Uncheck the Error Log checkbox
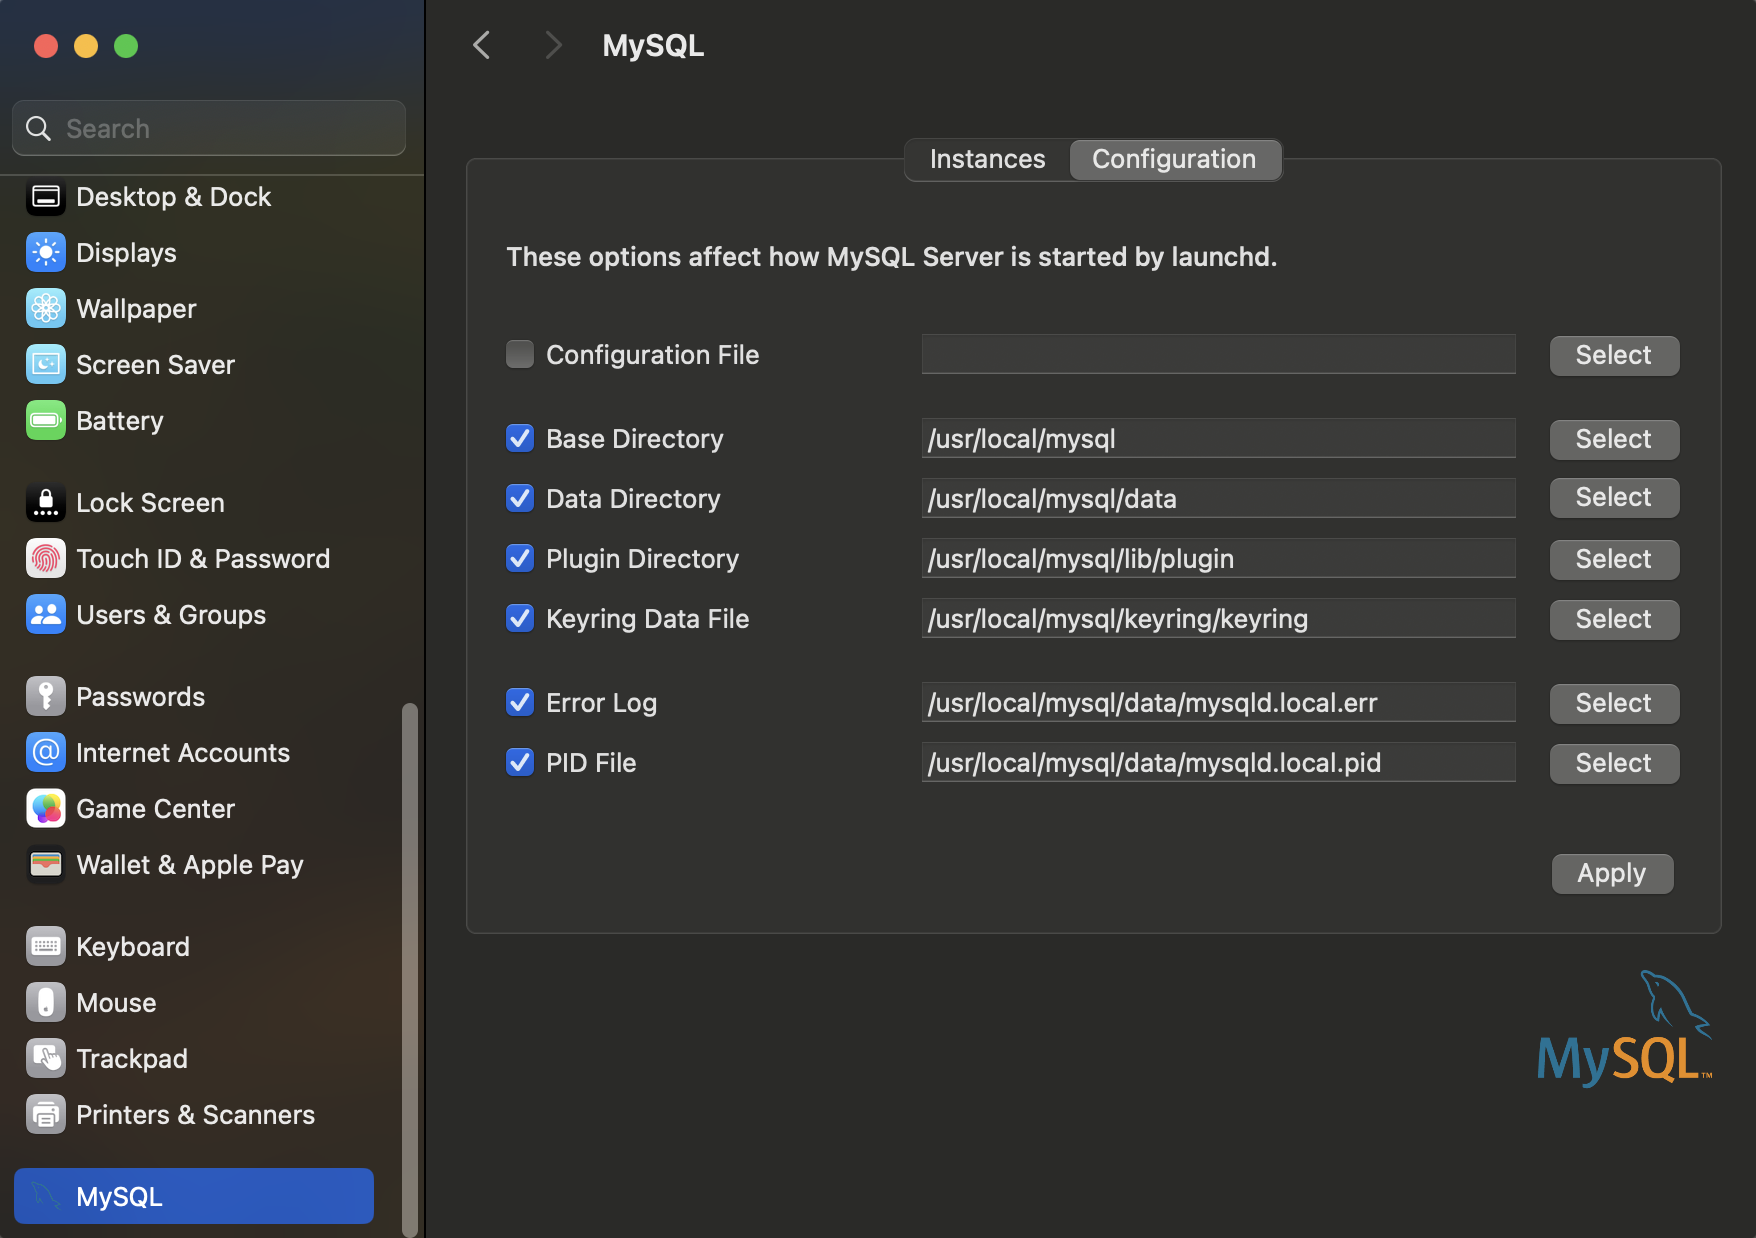This screenshot has width=1756, height=1238. pos(520,702)
